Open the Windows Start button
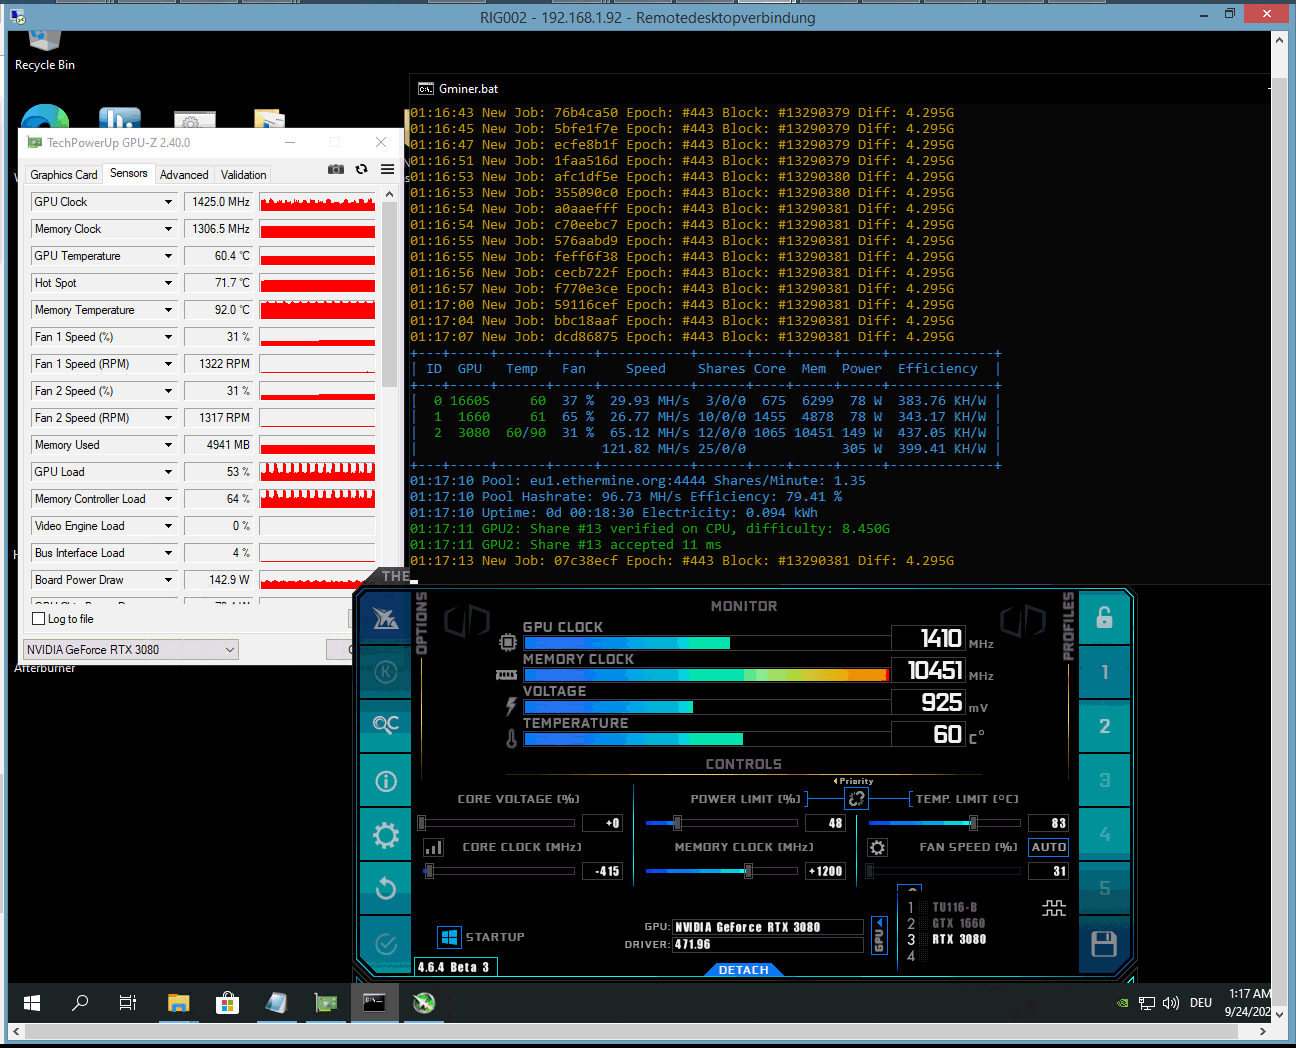 32,1002
